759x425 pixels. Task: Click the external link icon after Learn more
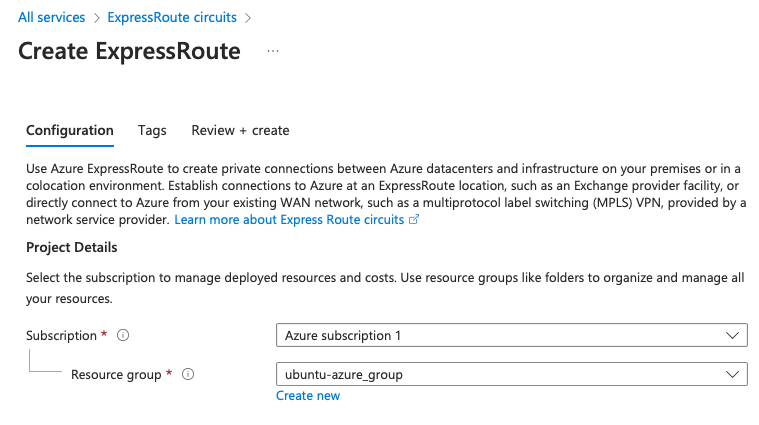tap(414, 220)
